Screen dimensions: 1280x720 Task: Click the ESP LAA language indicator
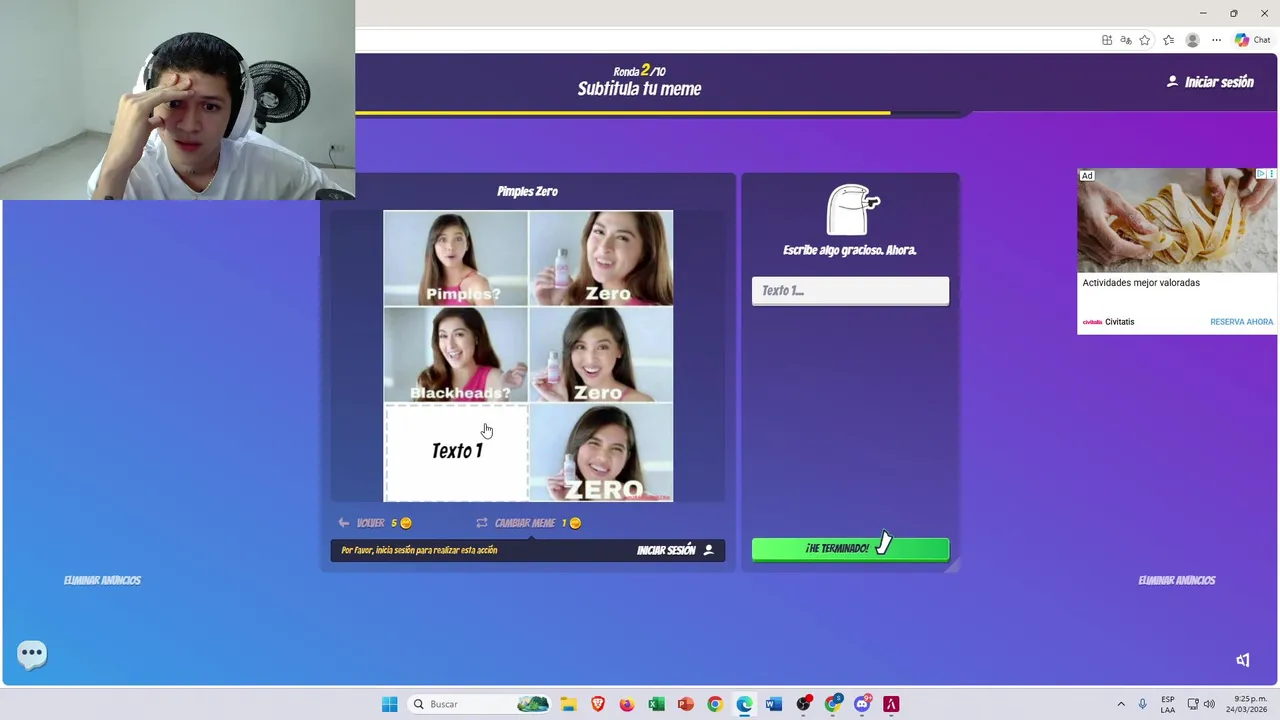point(1168,704)
